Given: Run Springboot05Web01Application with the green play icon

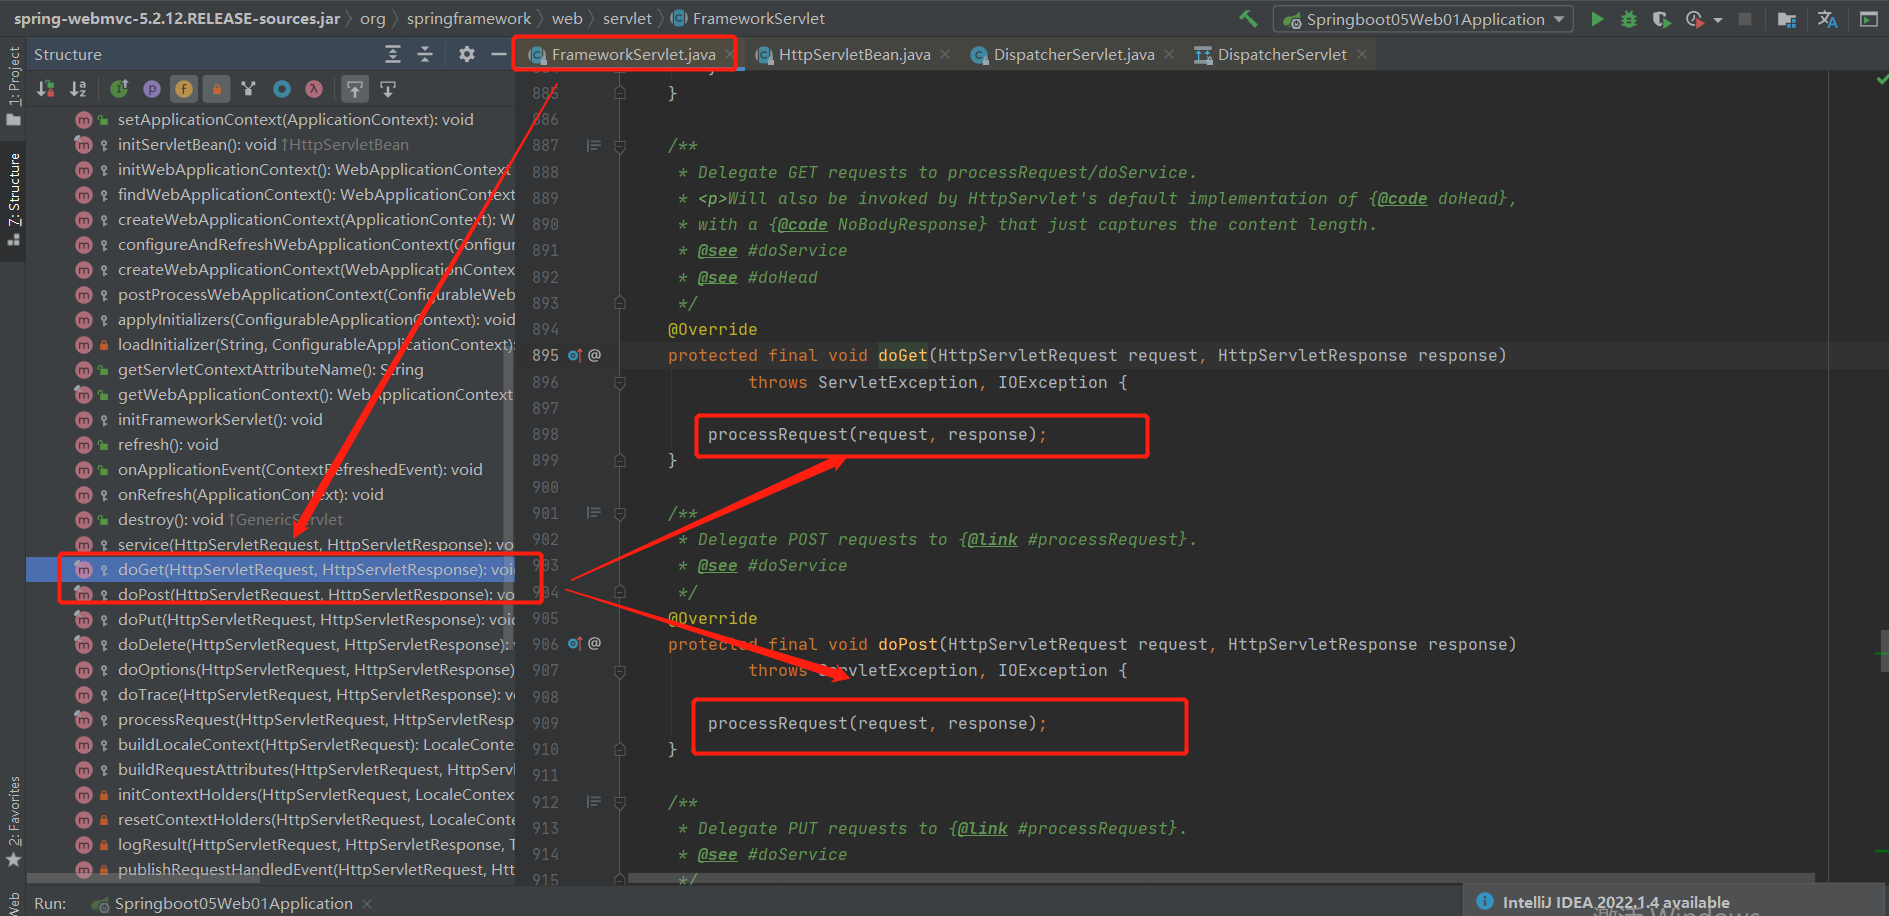Looking at the screenshot, I should (x=1597, y=19).
